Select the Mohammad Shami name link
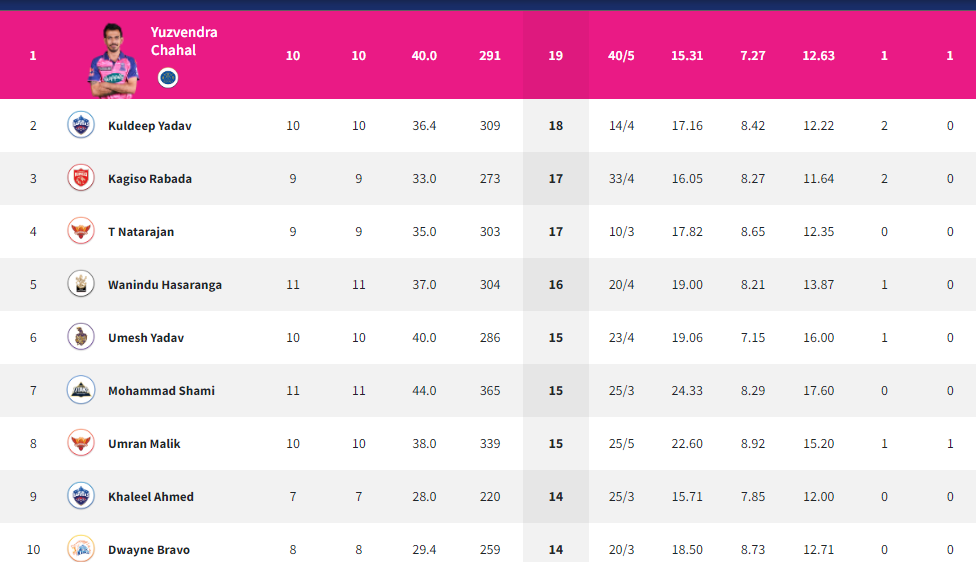The height and width of the screenshot is (562, 976). (x=161, y=391)
